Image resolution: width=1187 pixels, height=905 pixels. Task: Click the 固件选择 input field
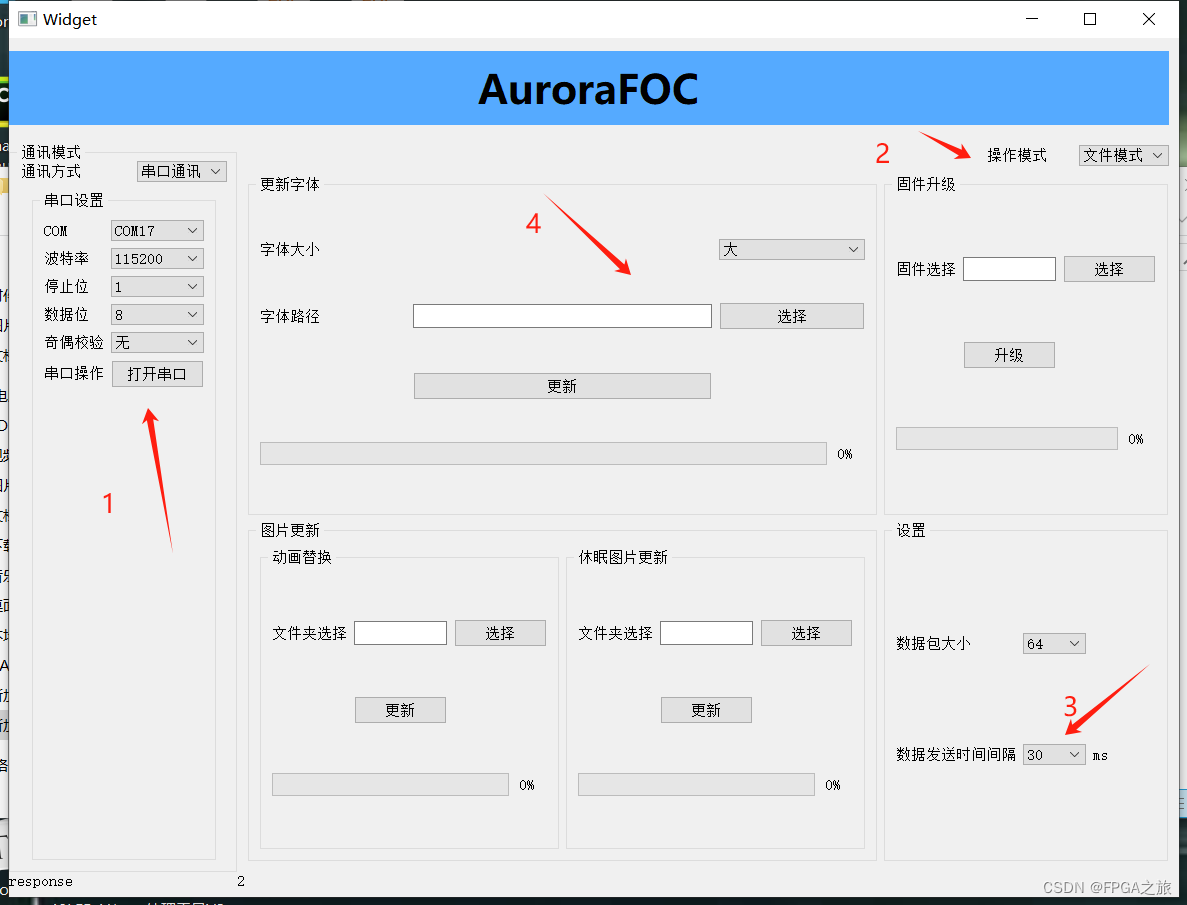point(1009,269)
